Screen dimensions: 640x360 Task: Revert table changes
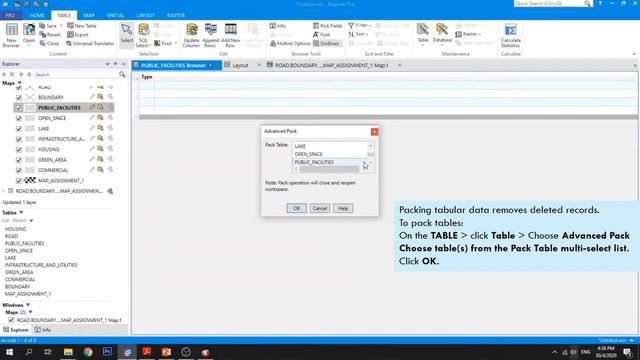pos(49,35)
